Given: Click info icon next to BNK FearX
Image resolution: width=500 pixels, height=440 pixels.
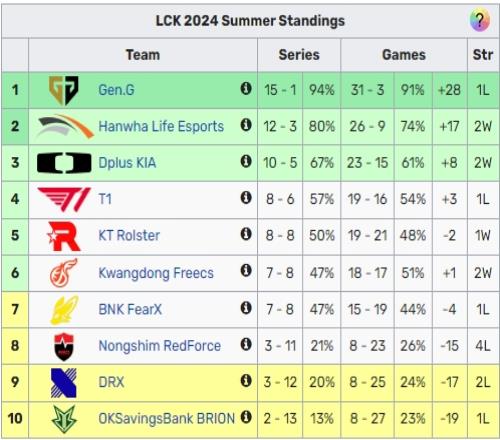Looking at the screenshot, I should click(246, 308).
